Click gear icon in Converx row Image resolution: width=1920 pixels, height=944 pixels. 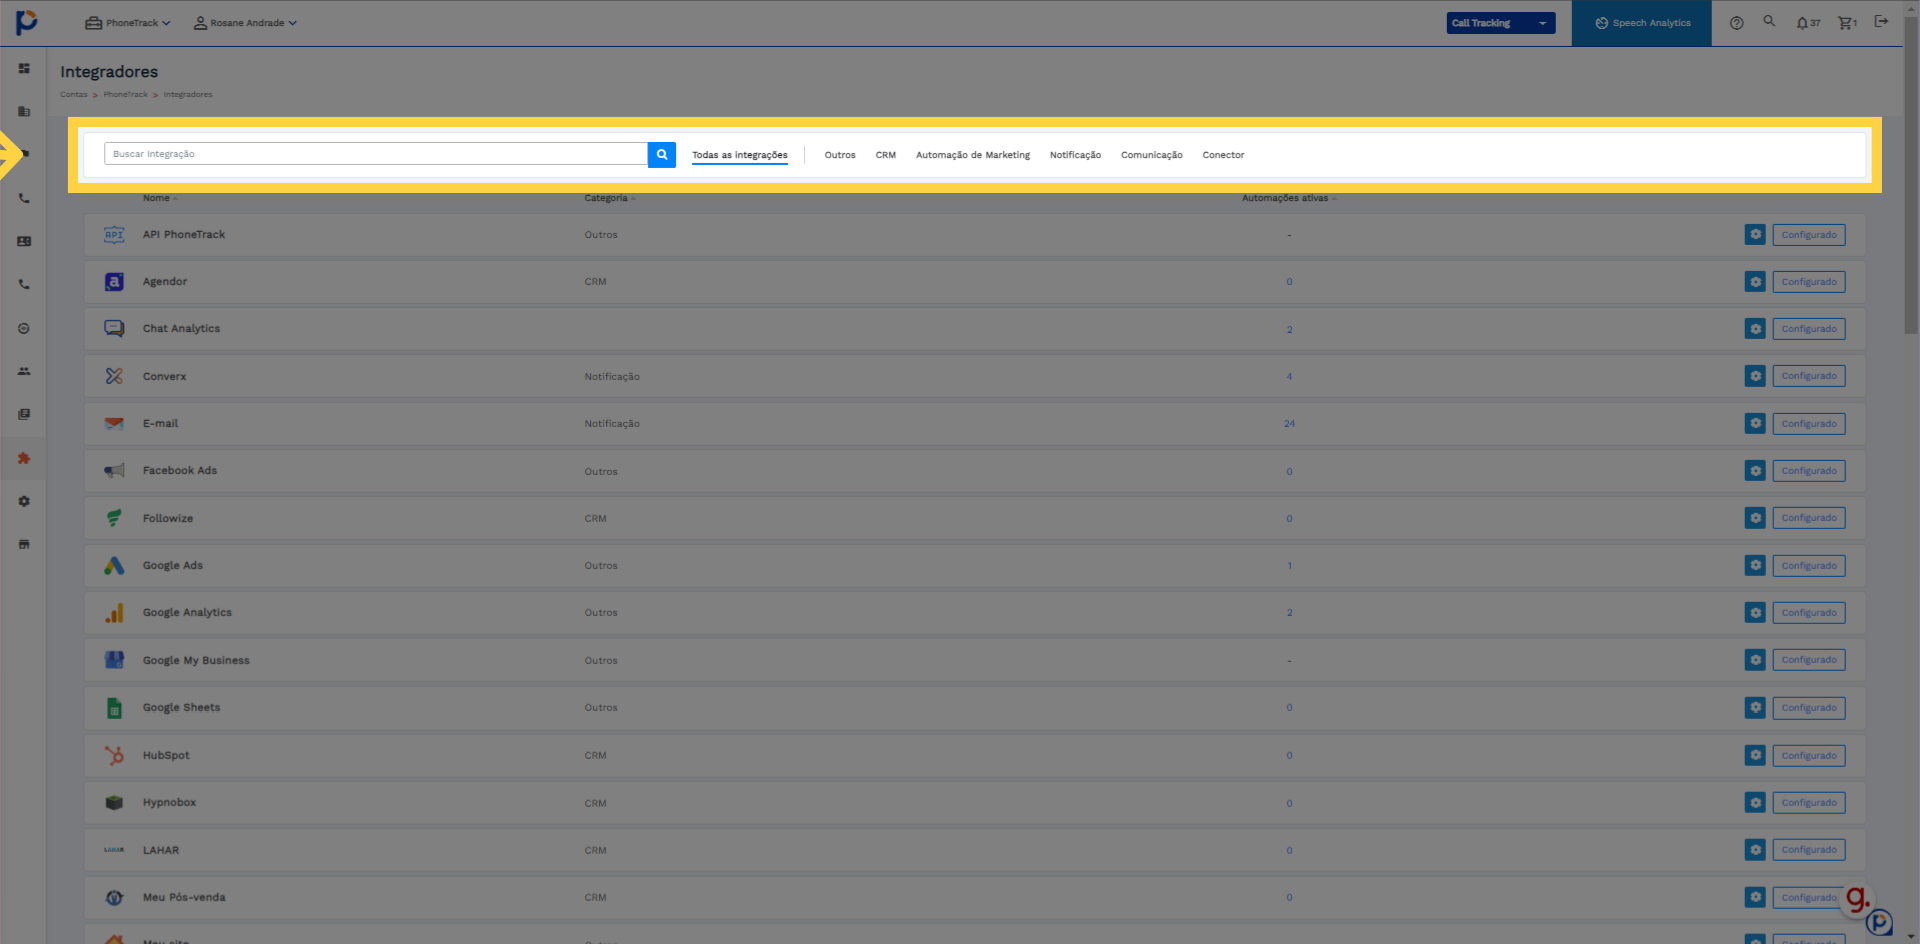pos(1755,376)
